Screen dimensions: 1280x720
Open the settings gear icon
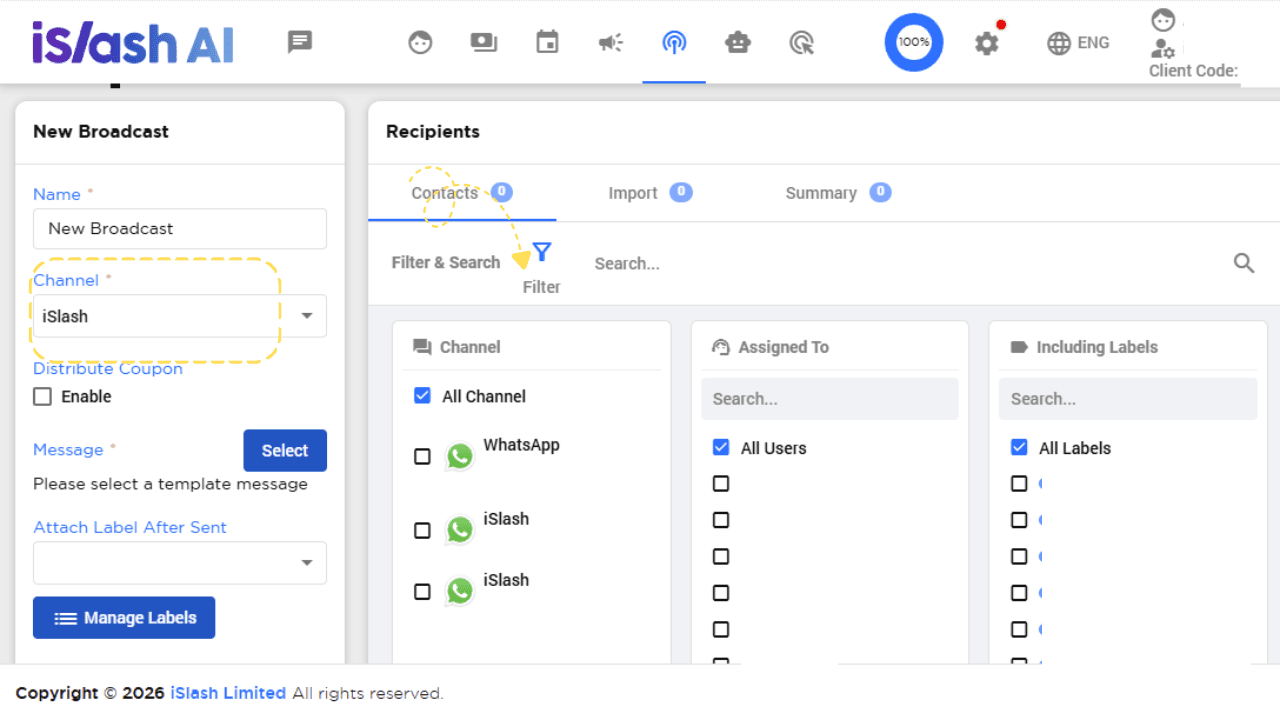[987, 43]
